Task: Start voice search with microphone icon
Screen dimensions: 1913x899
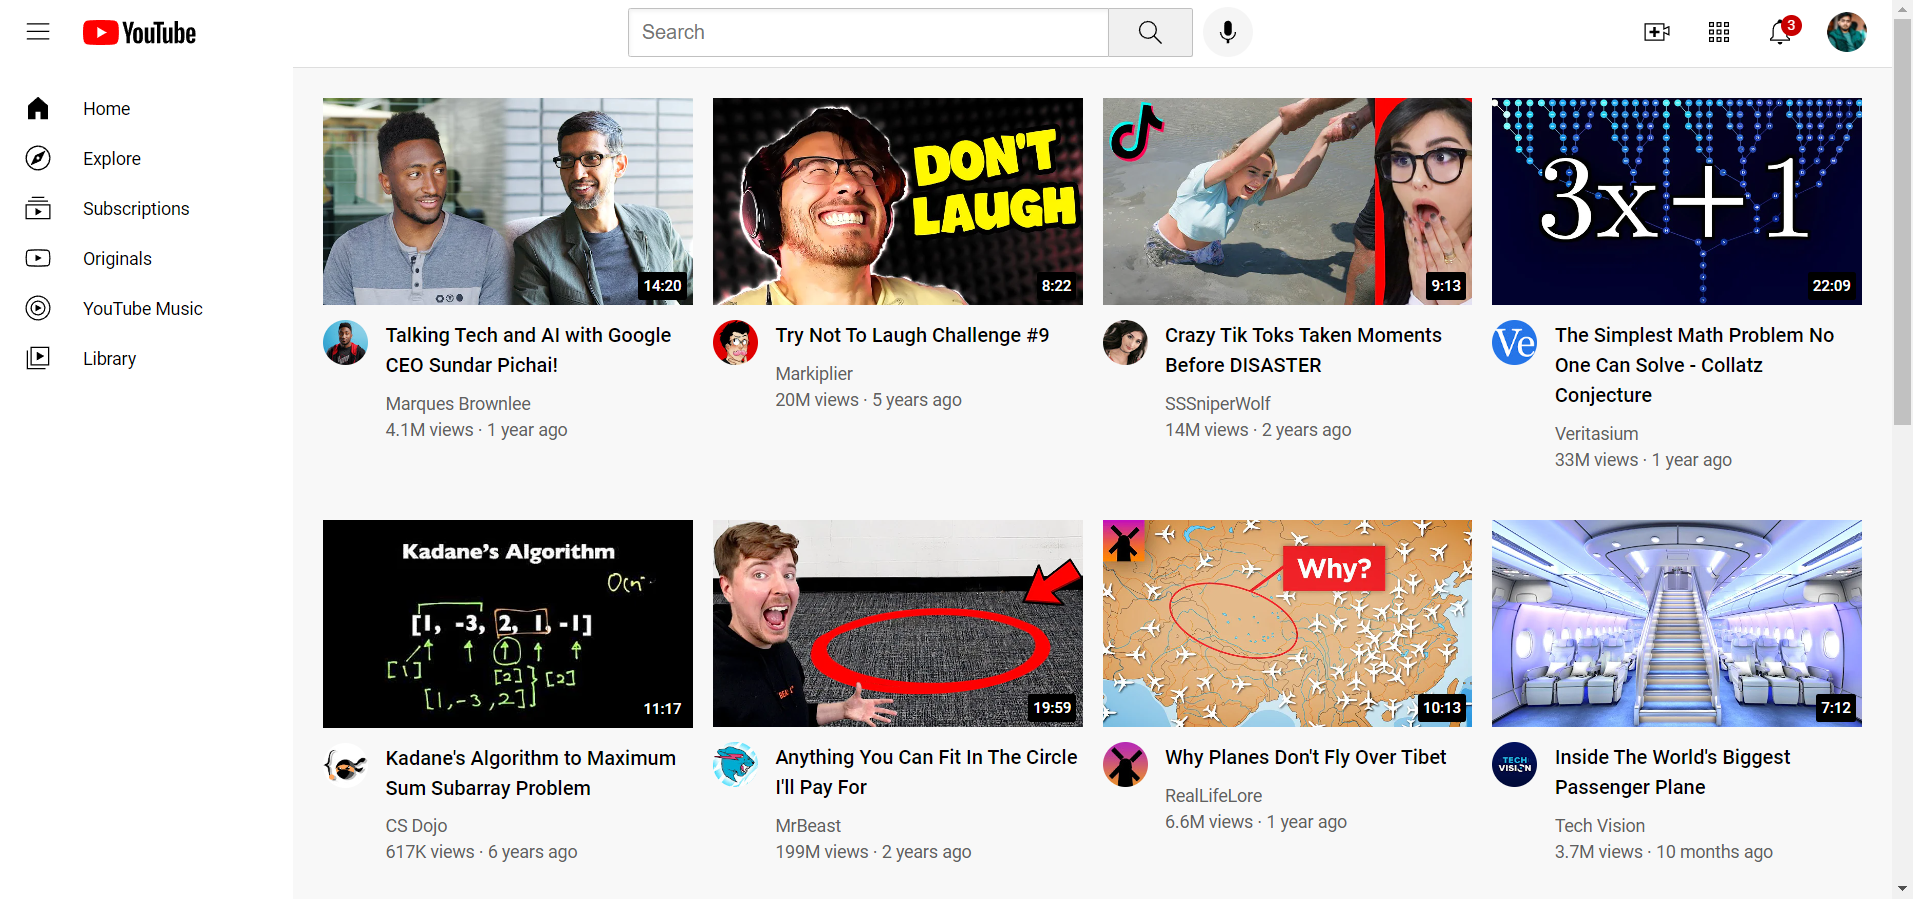Action: coord(1227,32)
